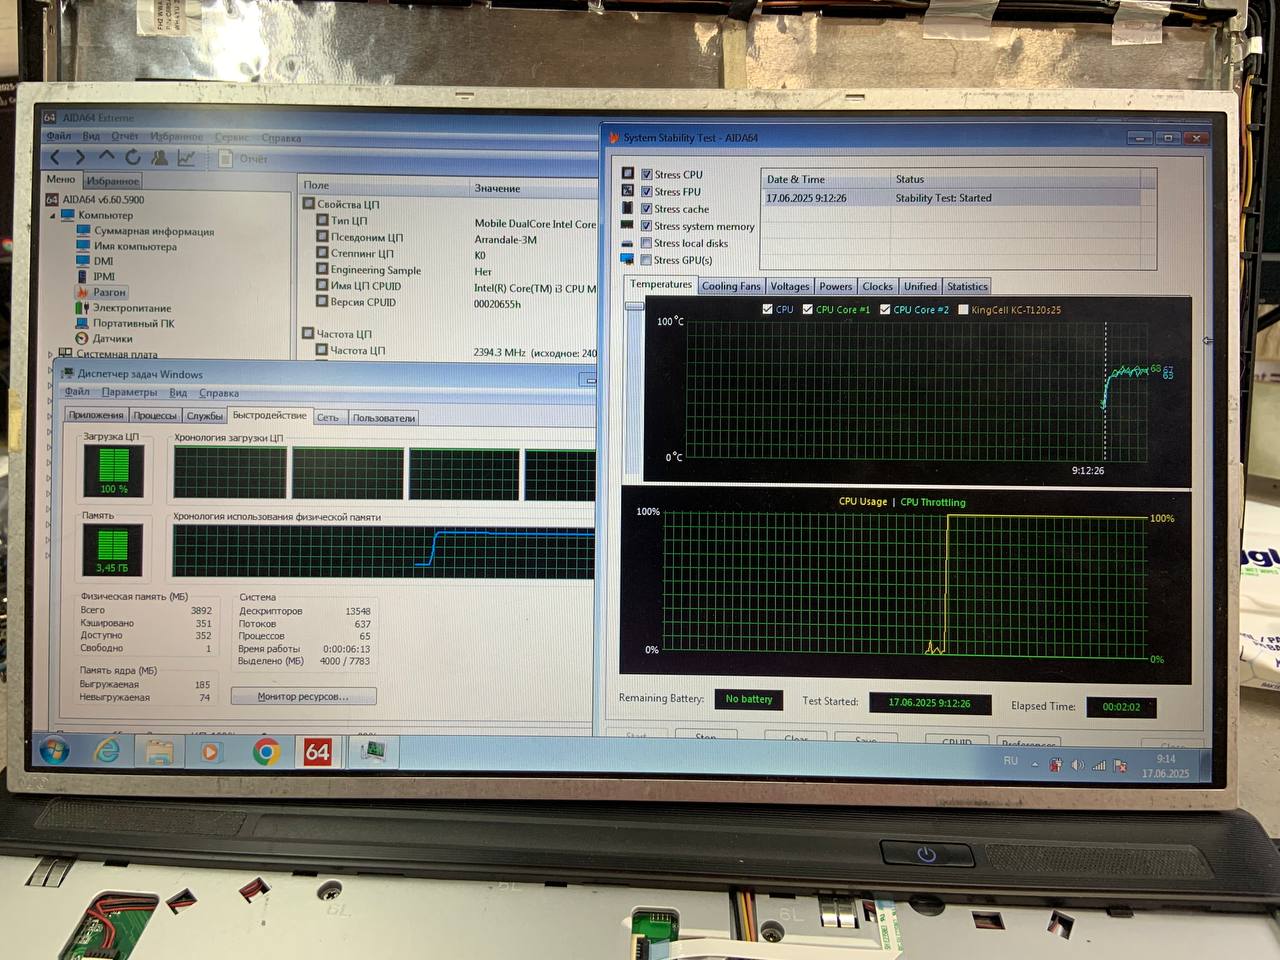Click AIDA64 icon in the taskbar
The width and height of the screenshot is (1280, 960).
pos(318,751)
